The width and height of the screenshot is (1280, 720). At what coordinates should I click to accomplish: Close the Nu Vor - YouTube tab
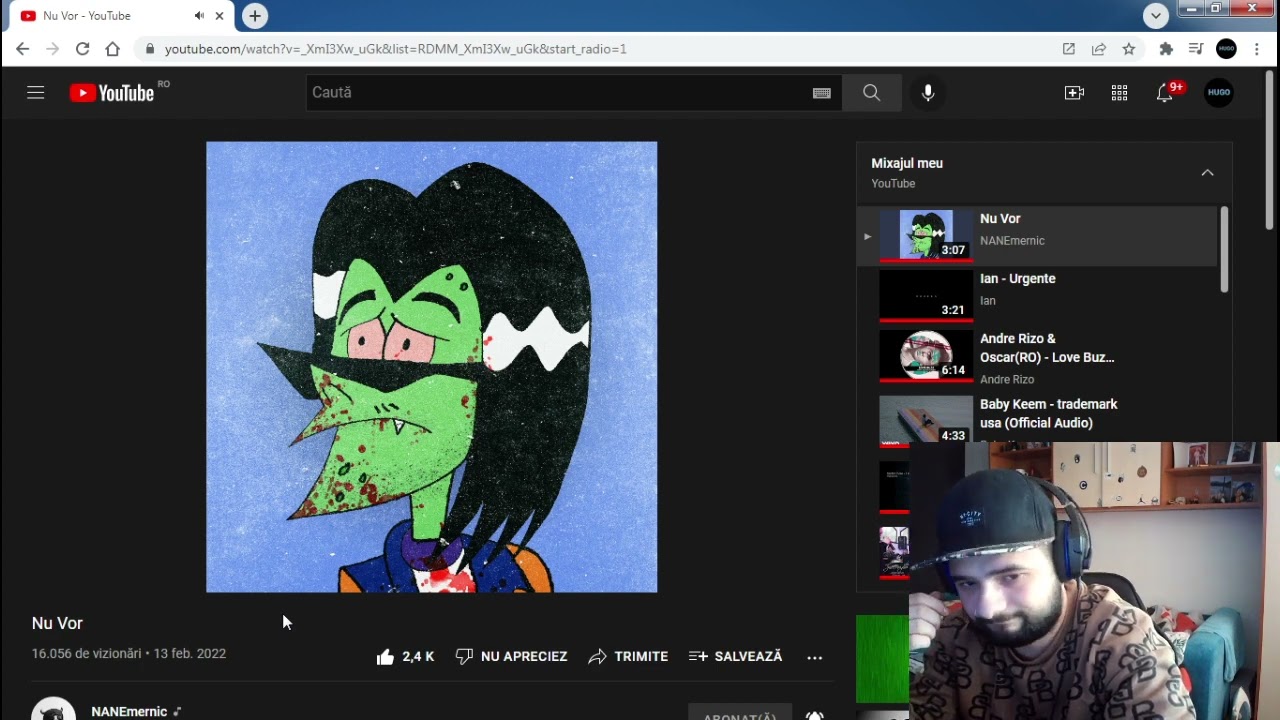[219, 16]
